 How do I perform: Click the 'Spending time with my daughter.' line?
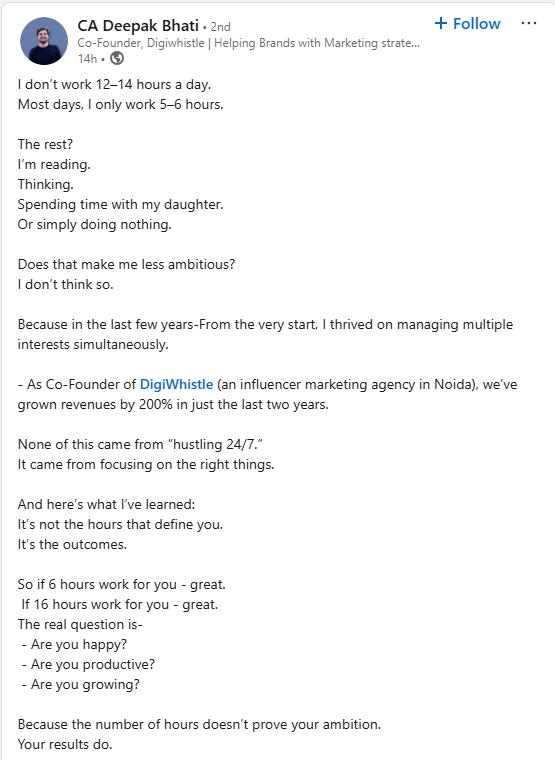click(121, 205)
